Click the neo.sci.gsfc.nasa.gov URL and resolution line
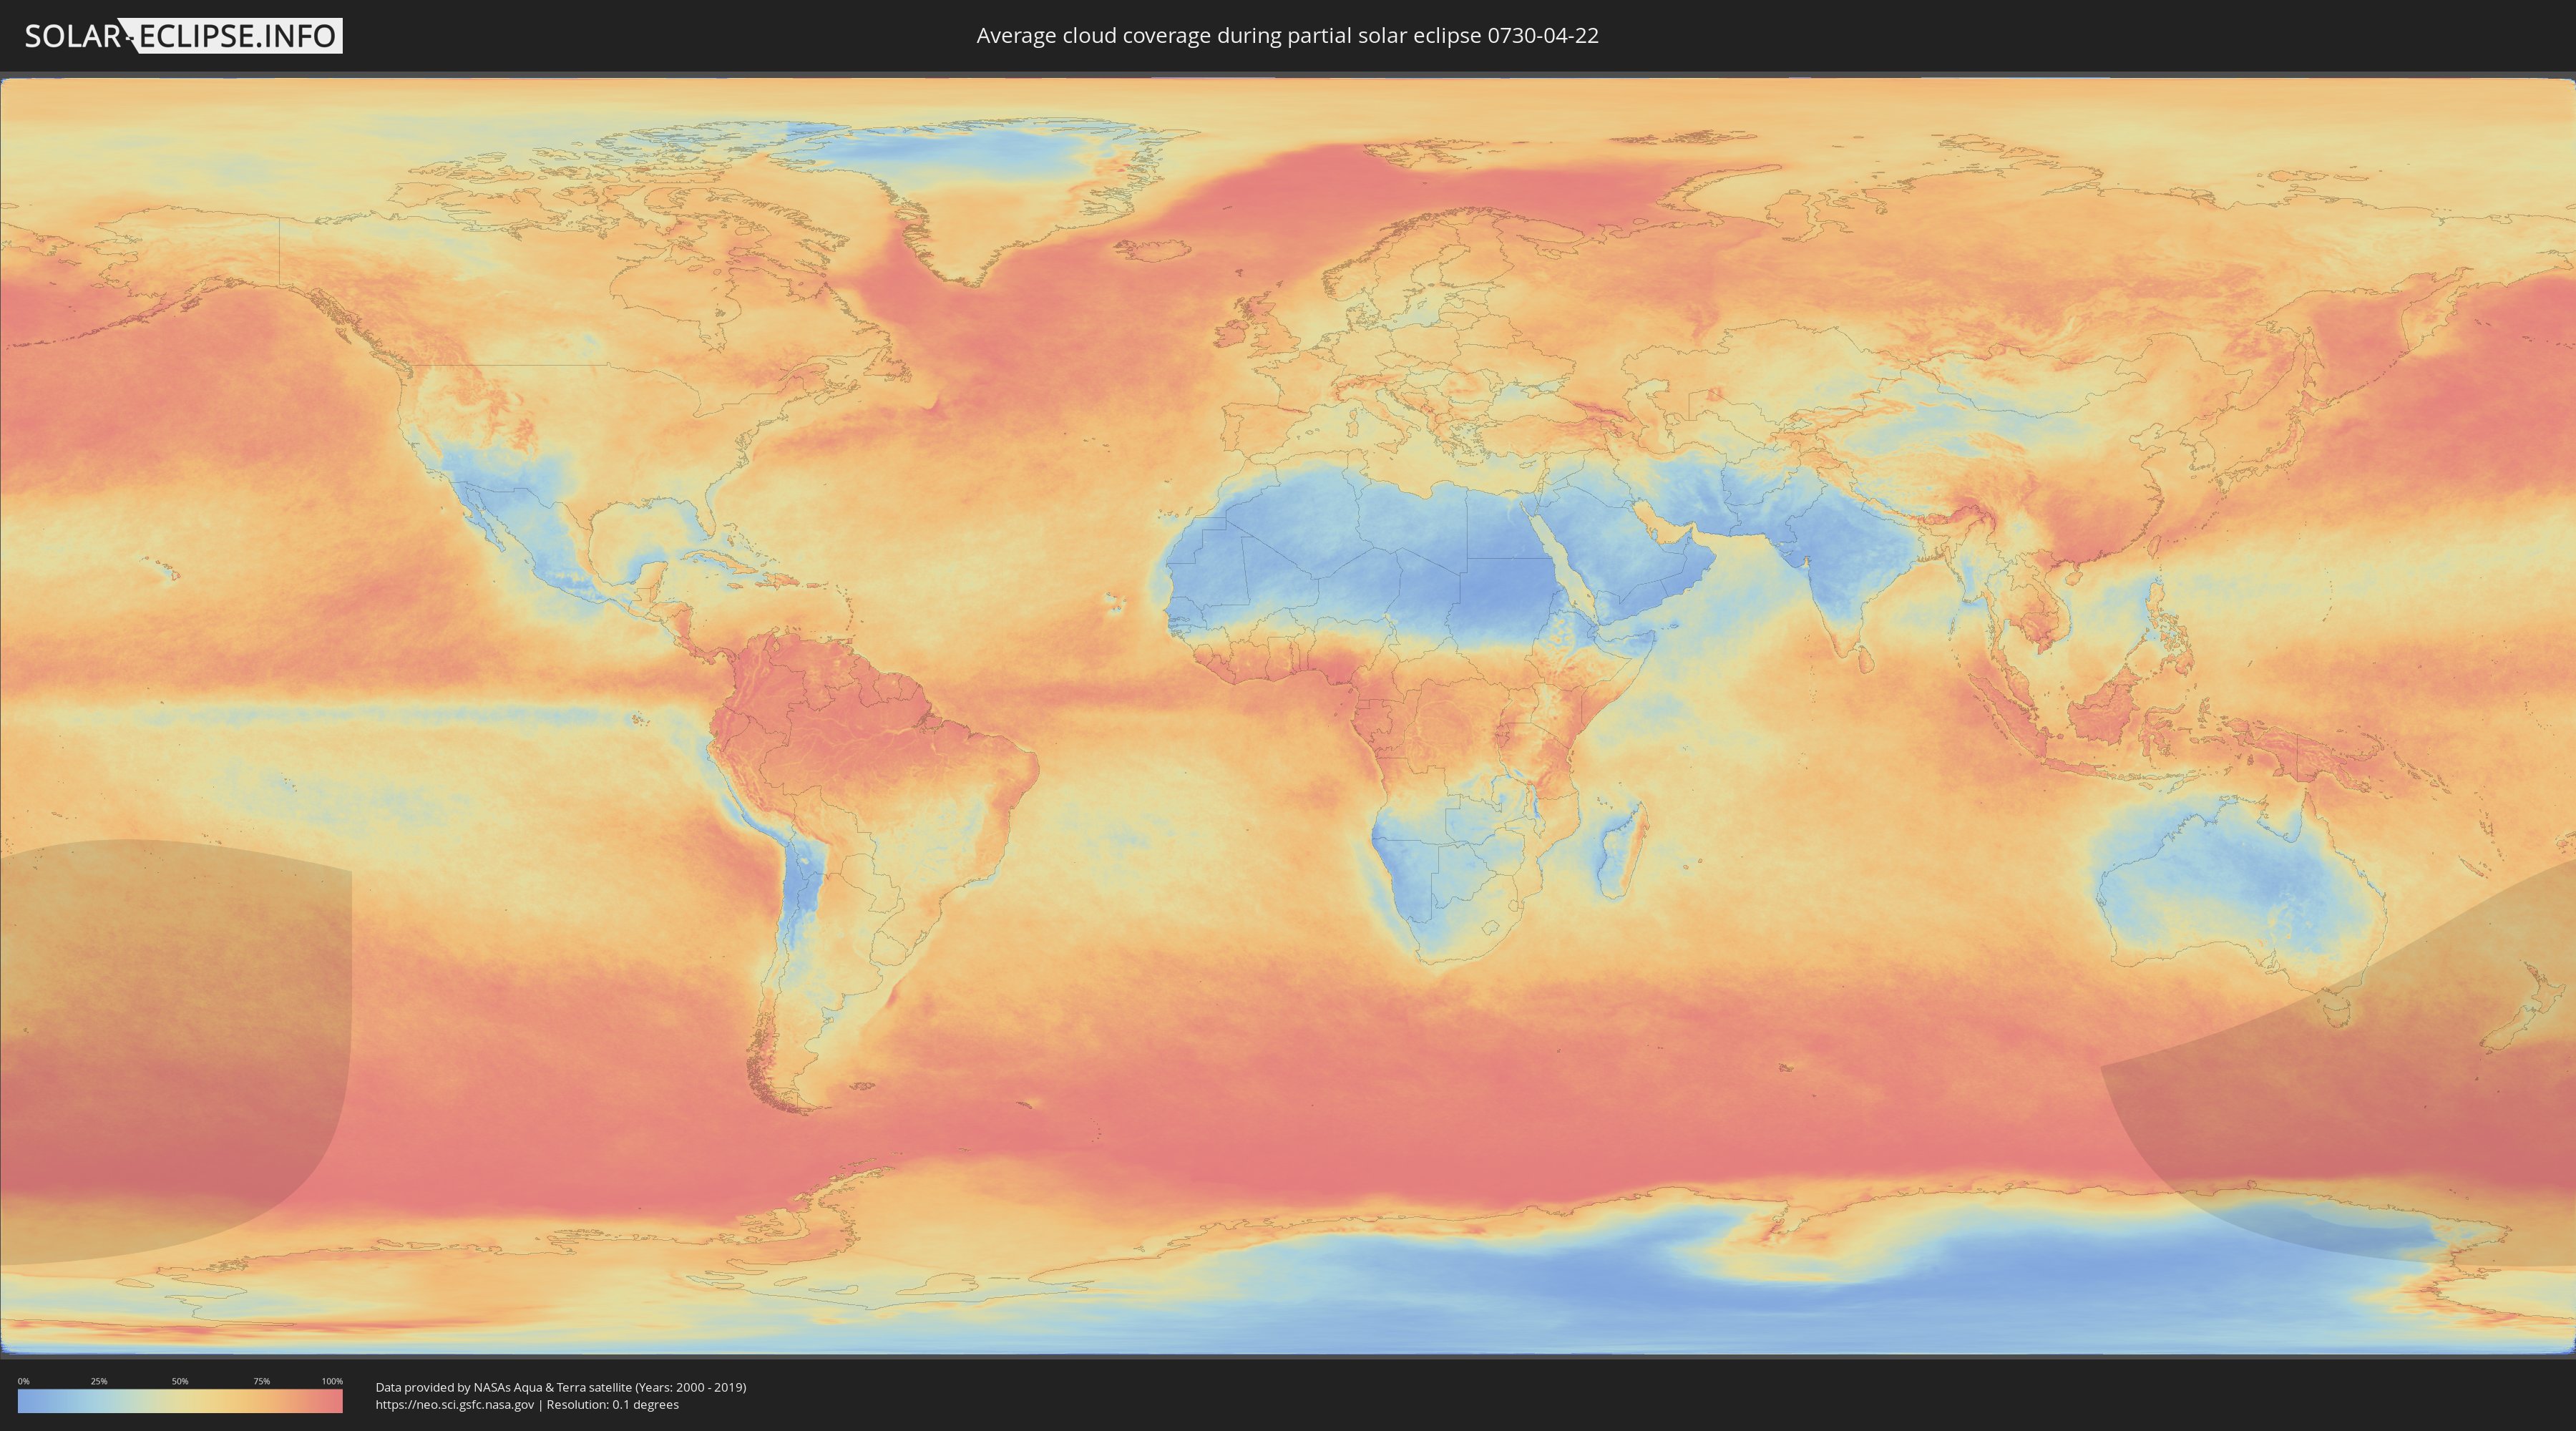 527,1405
